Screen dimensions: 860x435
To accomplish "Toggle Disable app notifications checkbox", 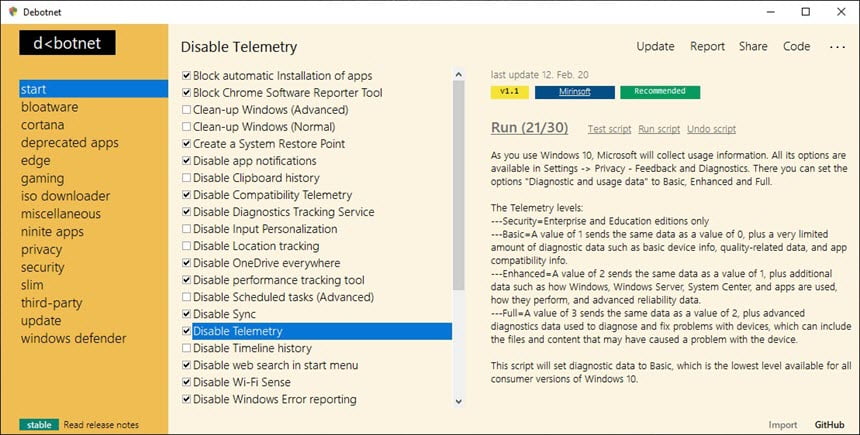I will [x=186, y=161].
